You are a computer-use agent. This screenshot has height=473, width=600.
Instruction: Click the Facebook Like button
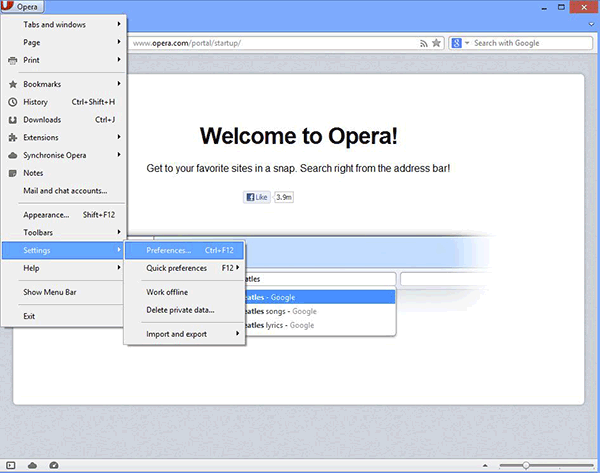(256, 197)
